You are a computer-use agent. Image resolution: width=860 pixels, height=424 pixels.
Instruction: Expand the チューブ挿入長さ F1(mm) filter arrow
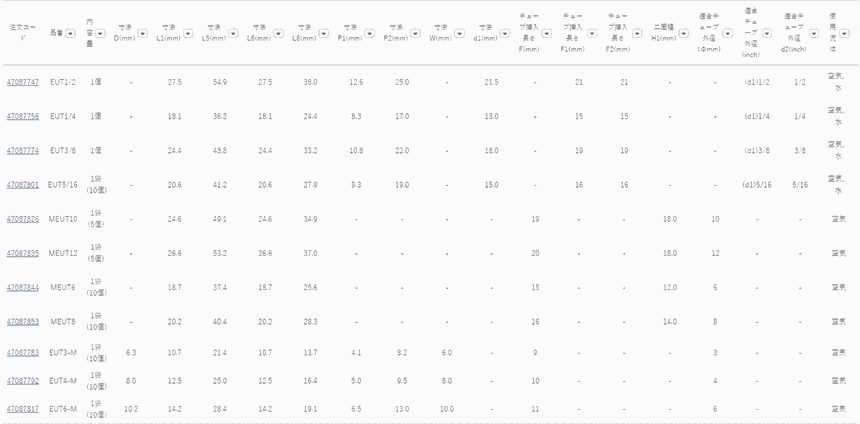pyautogui.click(x=593, y=34)
